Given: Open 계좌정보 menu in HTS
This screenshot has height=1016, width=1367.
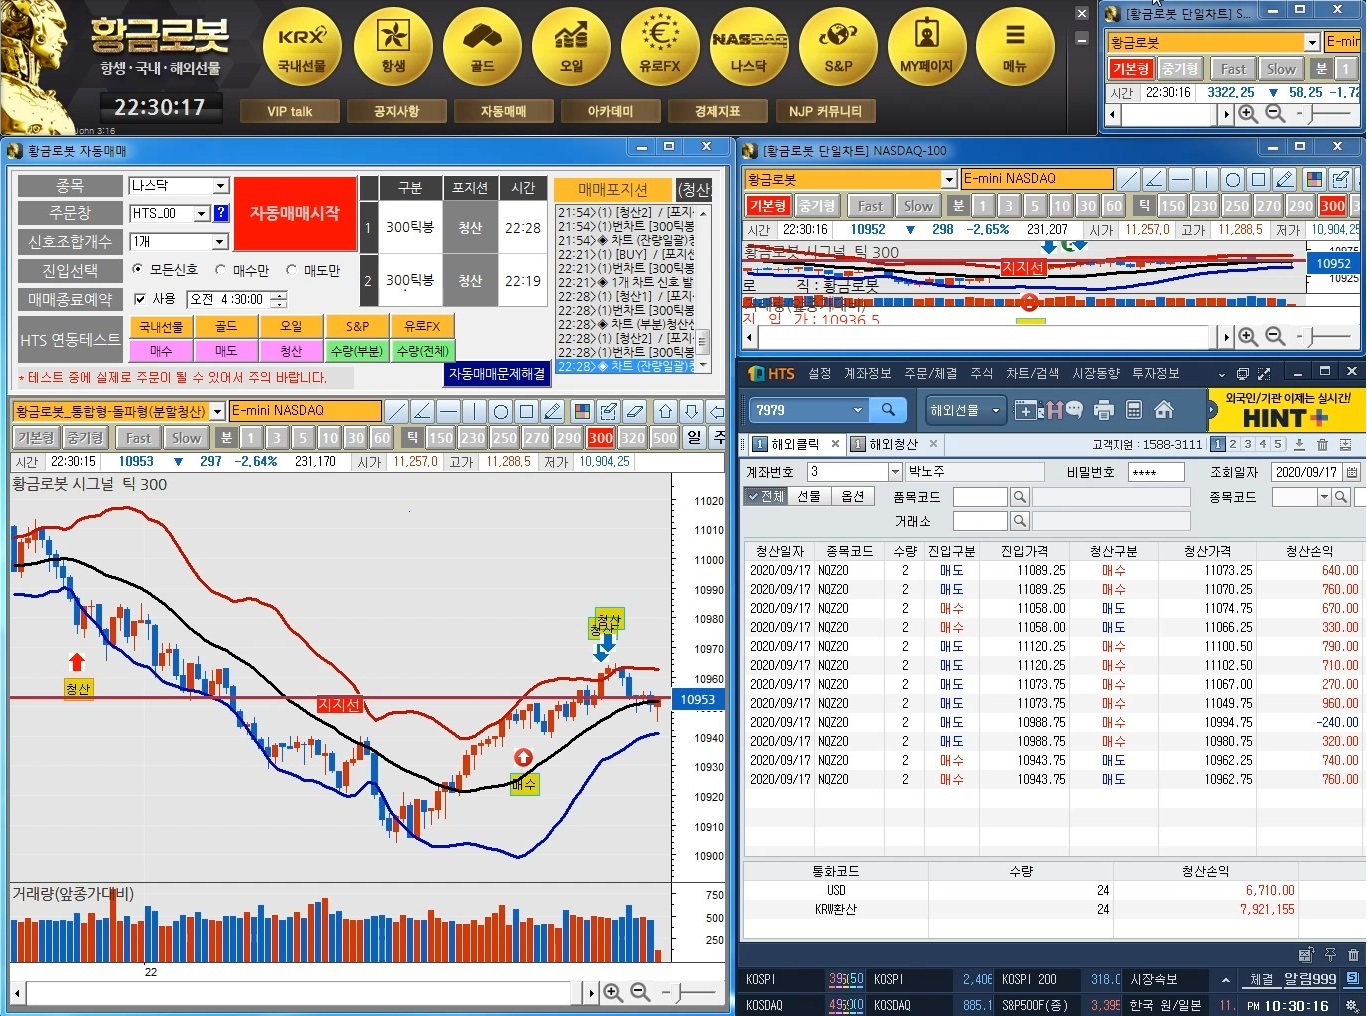Looking at the screenshot, I should tap(867, 373).
